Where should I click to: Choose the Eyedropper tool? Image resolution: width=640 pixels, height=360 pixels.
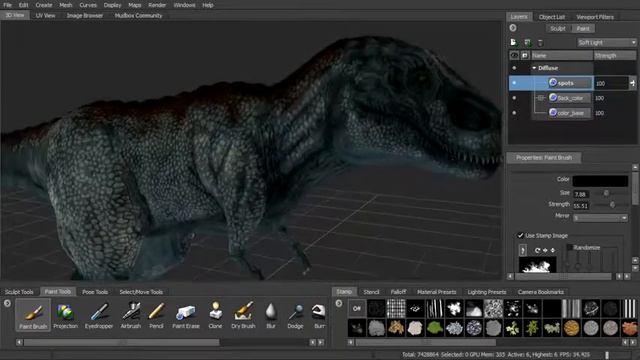(99, 315)
